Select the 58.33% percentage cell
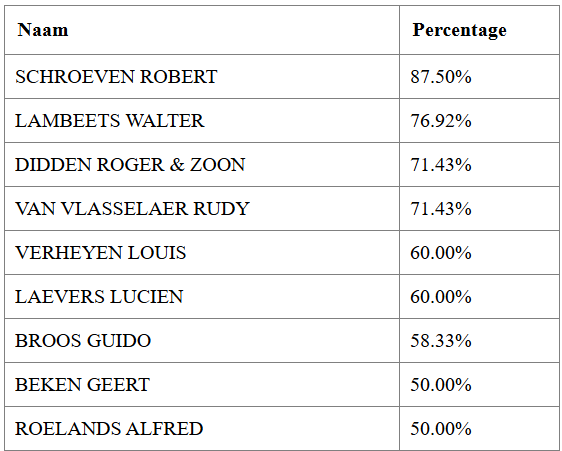The height and width of the screenshot is (451, 562). pyautogui.click(x=479, y=341)
